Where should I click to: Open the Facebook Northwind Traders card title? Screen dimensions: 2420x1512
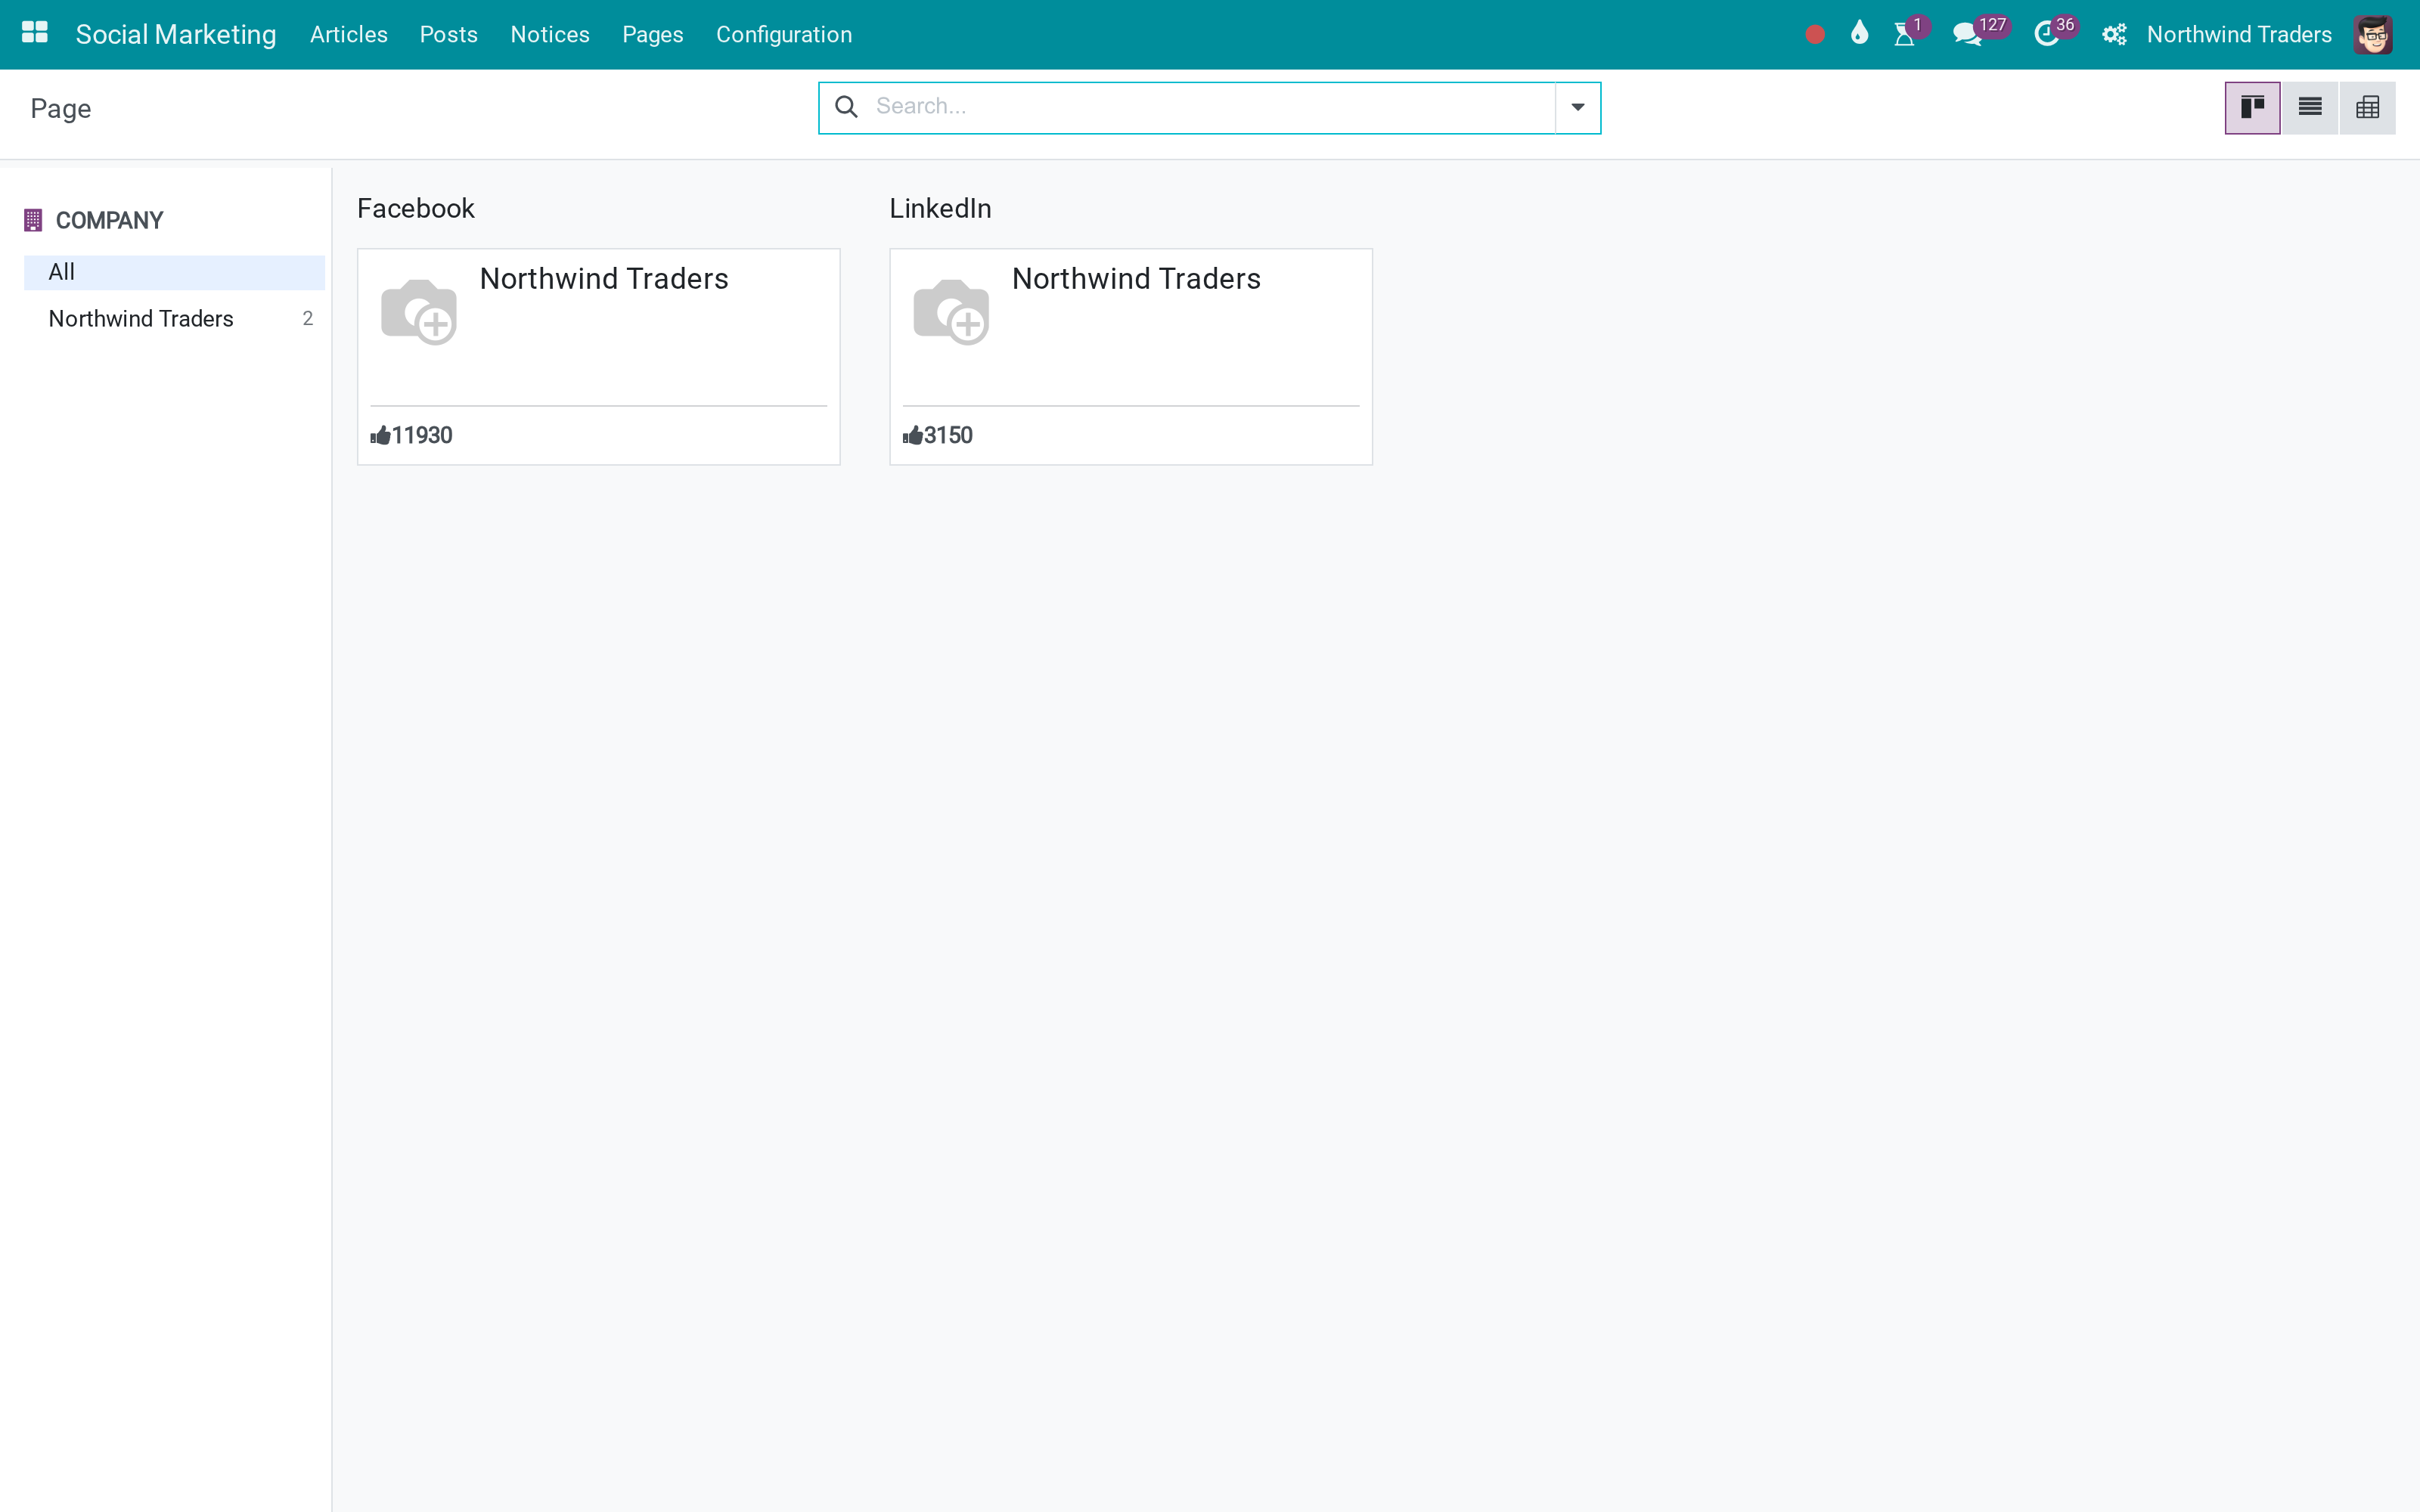pyautogui.click(x=604, y=279)
